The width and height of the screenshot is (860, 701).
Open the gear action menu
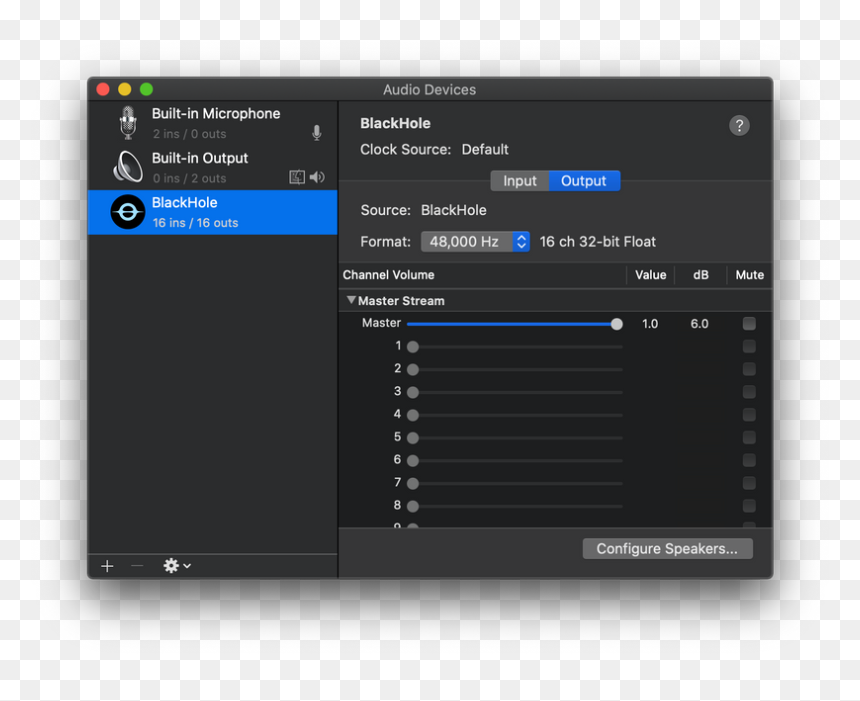point(177,566)
